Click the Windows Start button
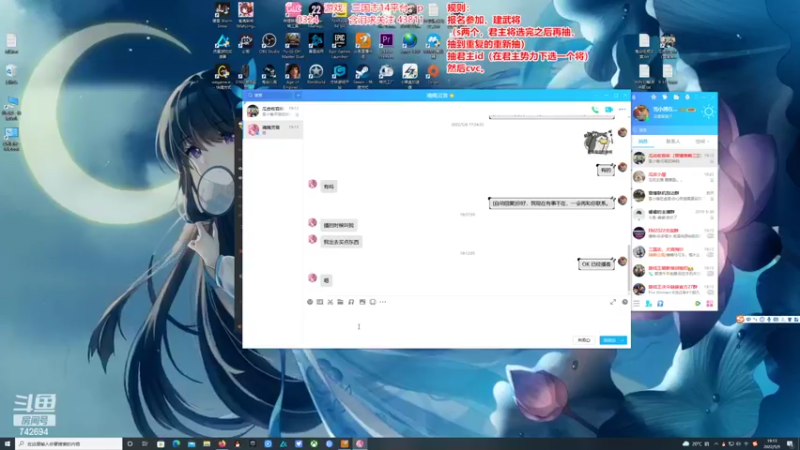 click(x=7, y=444)
